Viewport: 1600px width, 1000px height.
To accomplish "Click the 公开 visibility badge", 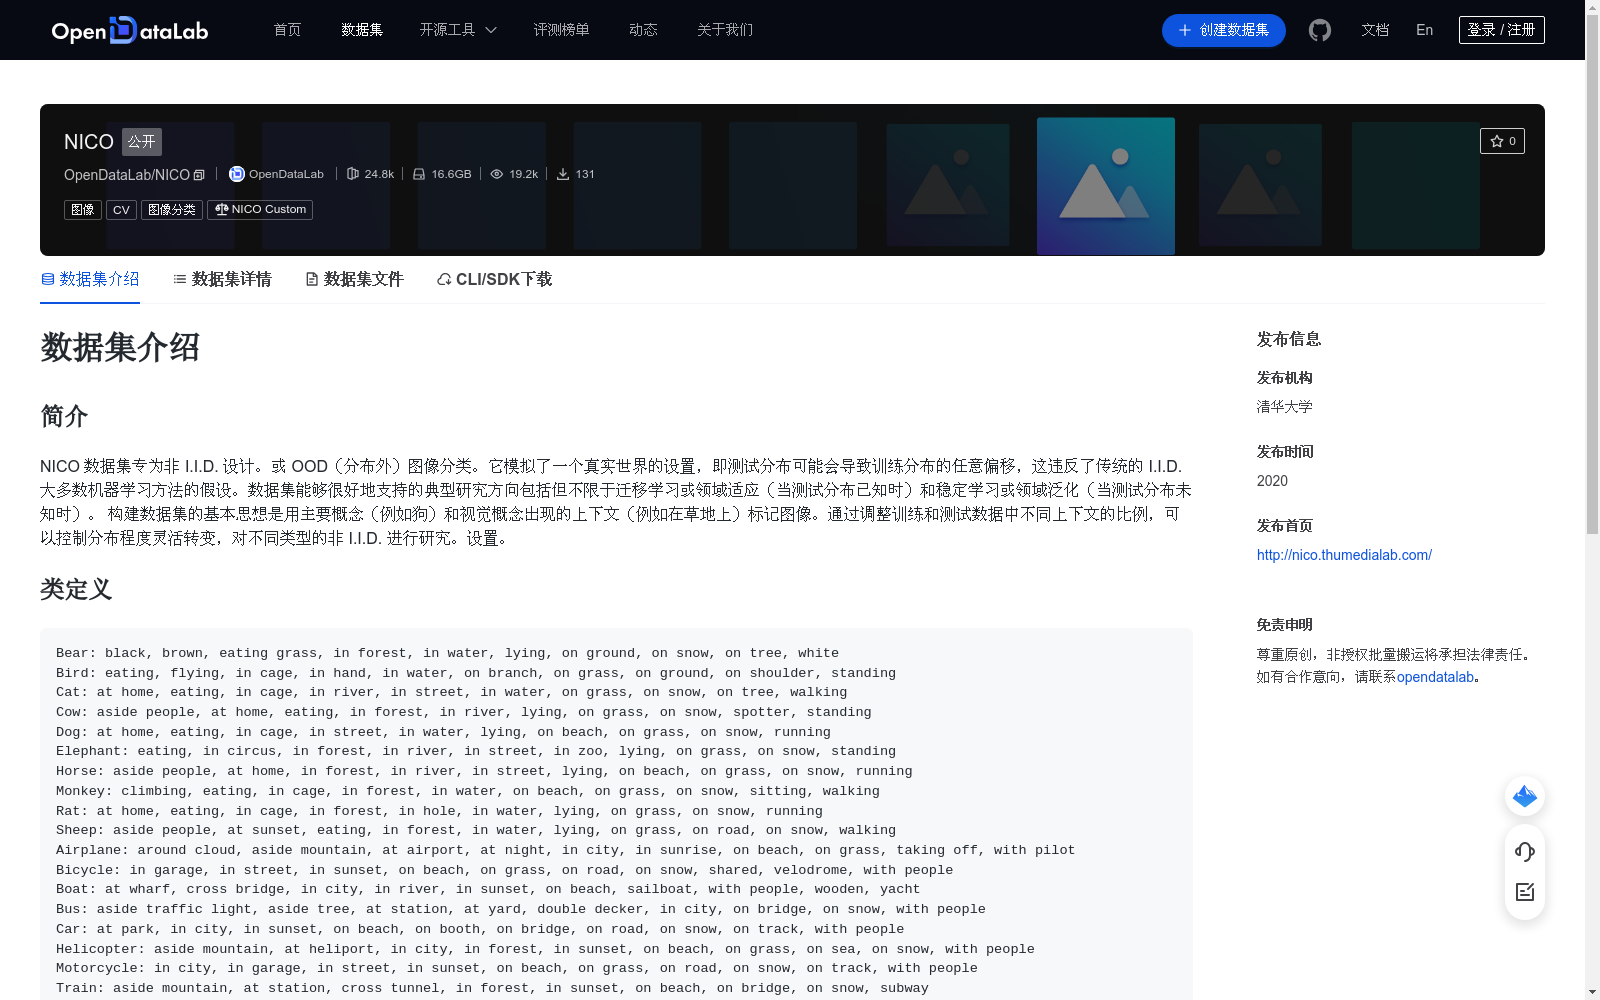I will click(x=142, y=142).
